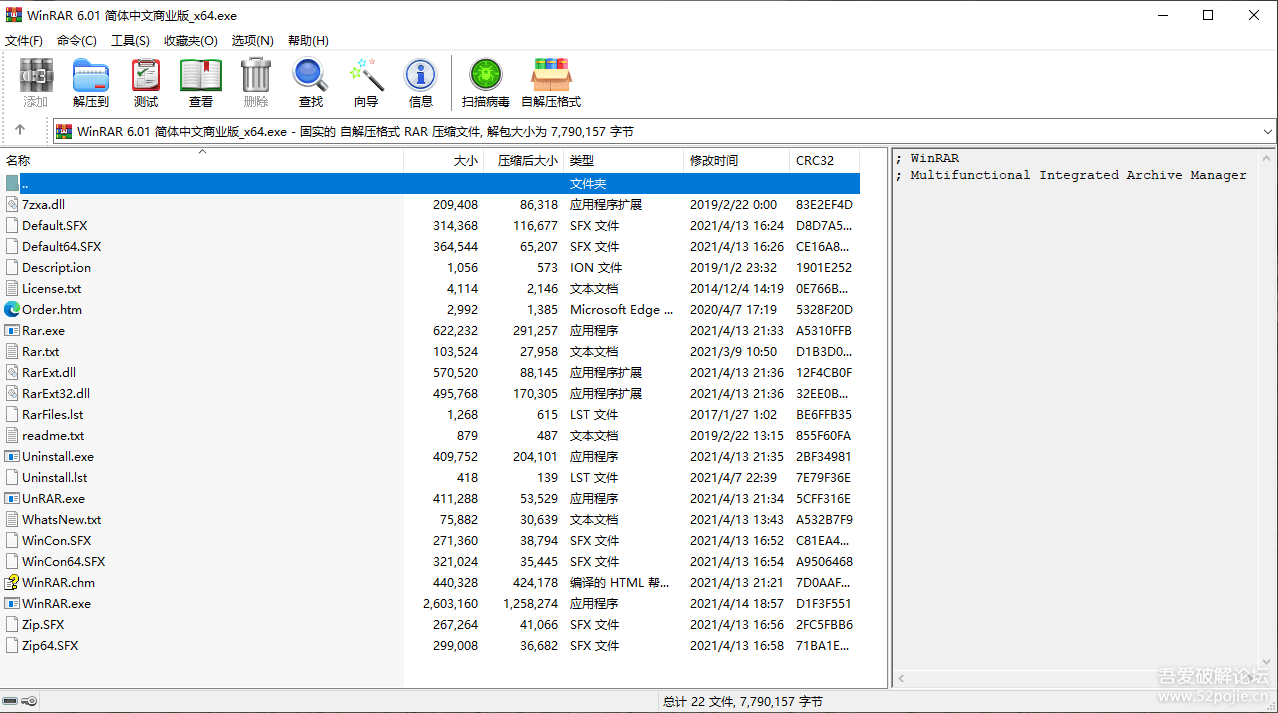Click the 删除 (Delete) trash icon
This screenshot has height=713, width=1278.
(256, 76)
